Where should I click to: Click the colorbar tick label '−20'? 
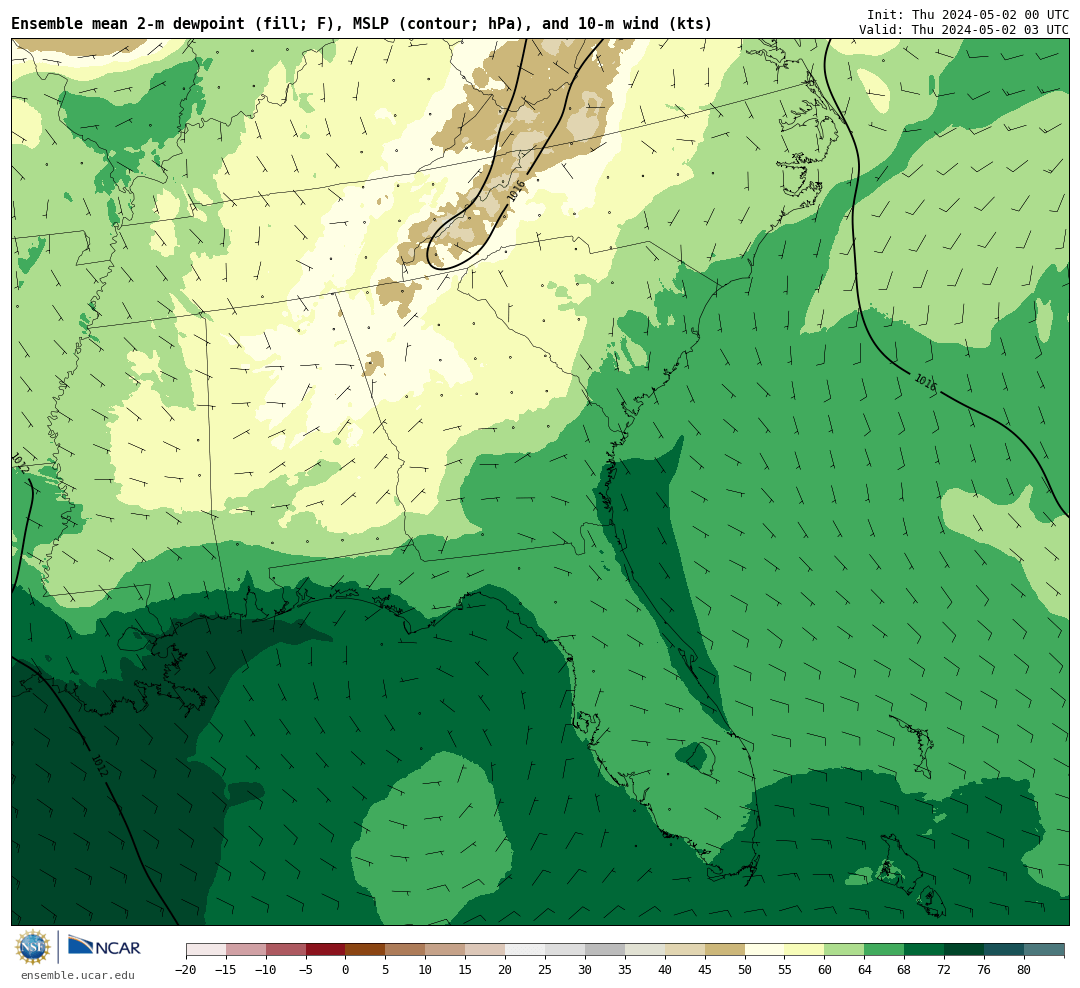(x=186, y=970)
